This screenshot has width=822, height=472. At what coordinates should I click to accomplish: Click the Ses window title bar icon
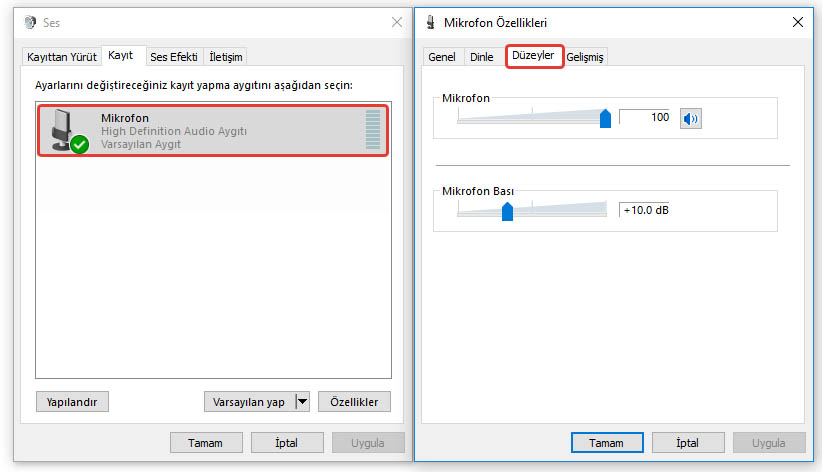29,22
